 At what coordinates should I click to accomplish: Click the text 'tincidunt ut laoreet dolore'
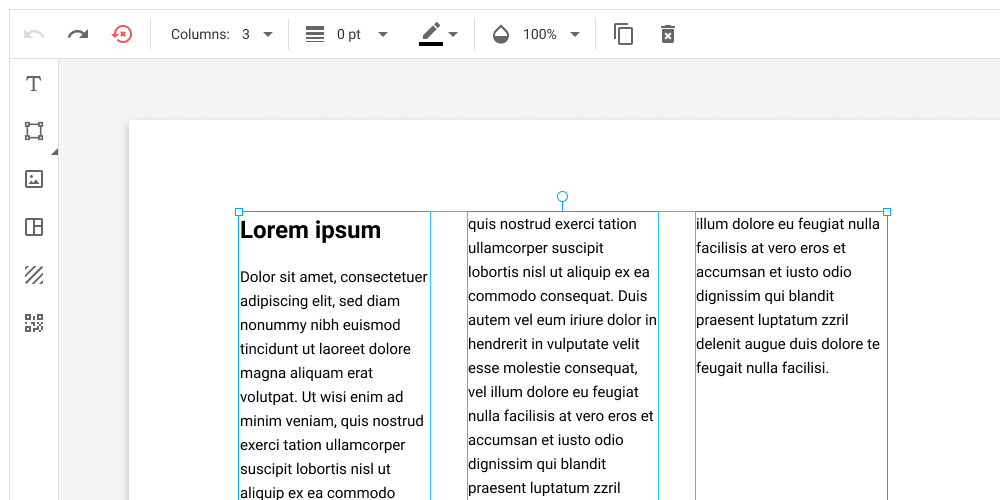click(x=325, y=349)
